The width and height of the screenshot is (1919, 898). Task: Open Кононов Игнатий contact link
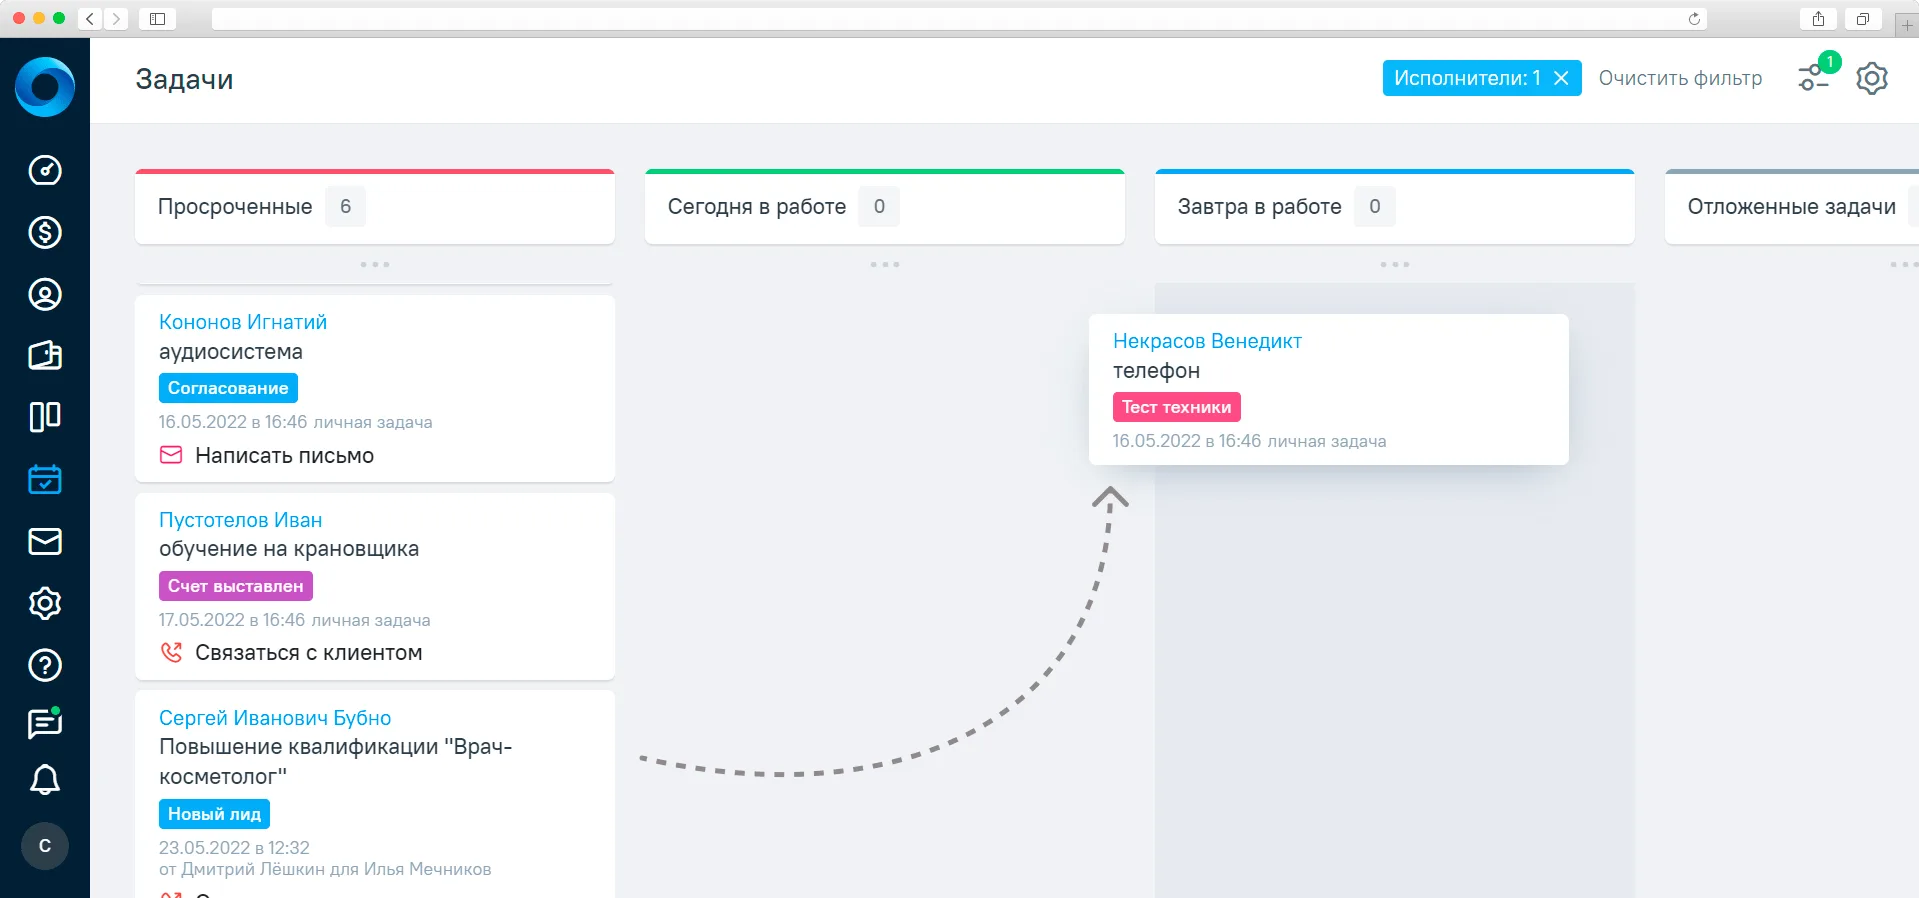(243, 322)
